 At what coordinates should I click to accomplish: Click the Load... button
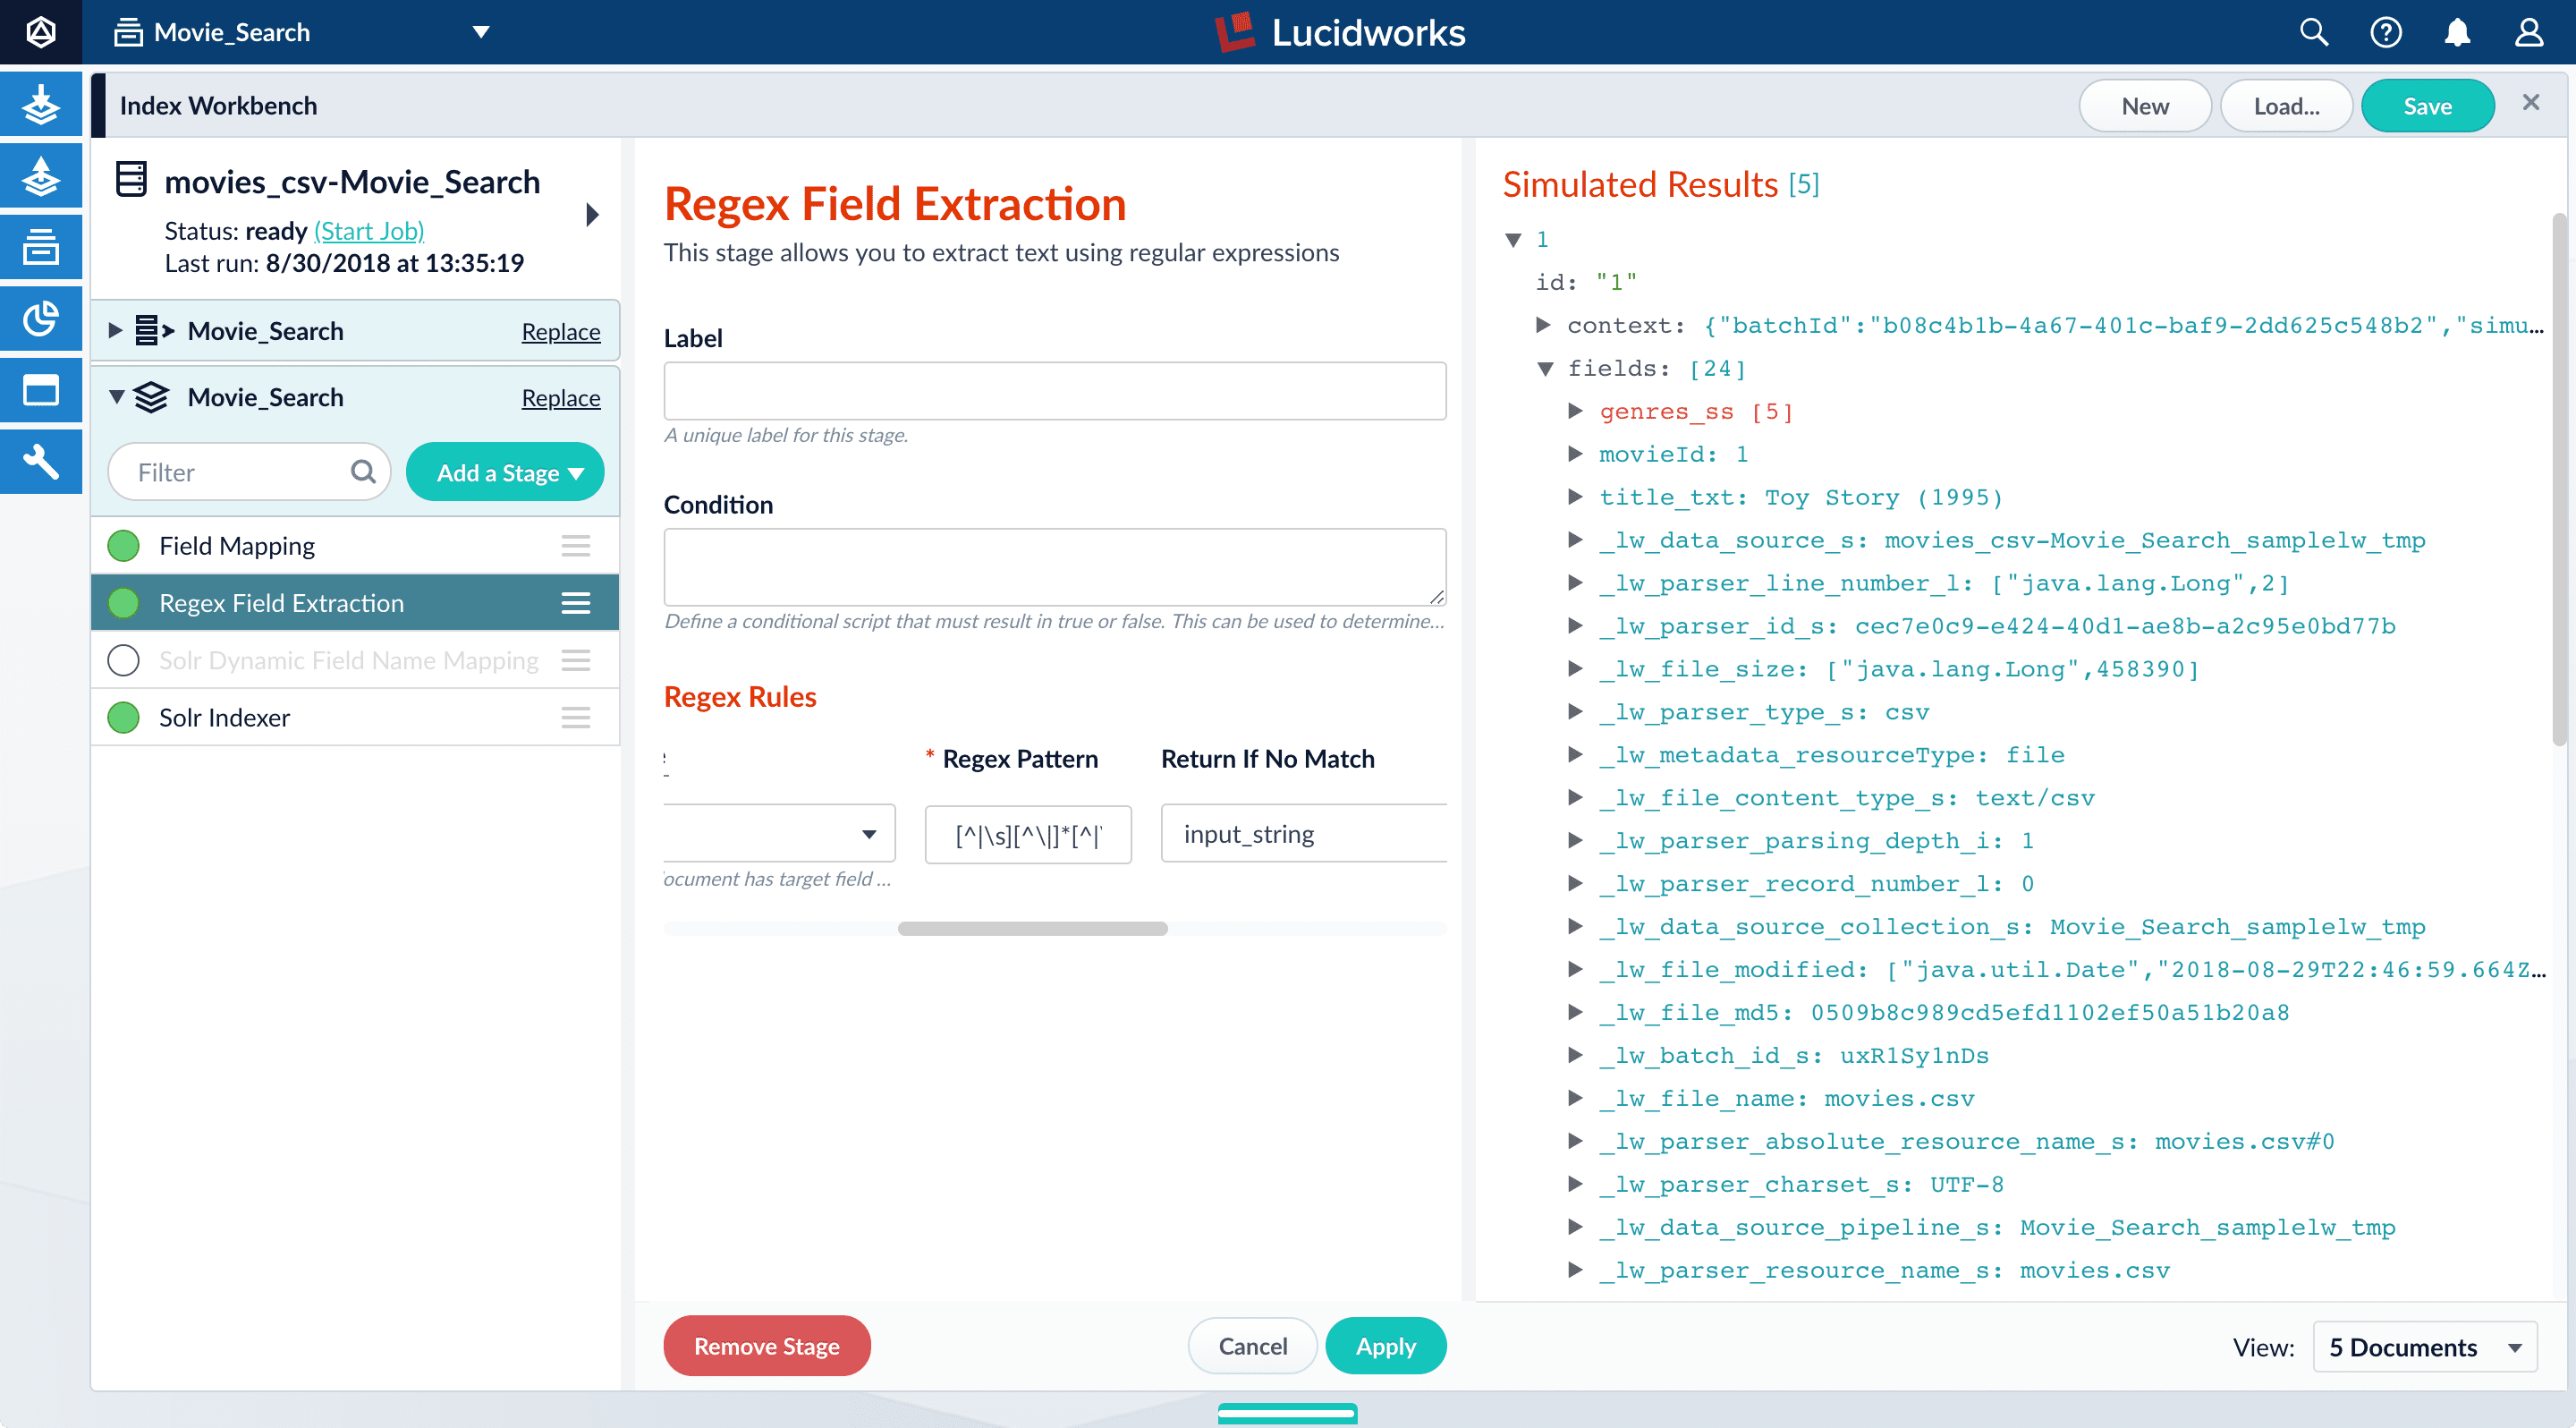click(x=2286, y=106)
